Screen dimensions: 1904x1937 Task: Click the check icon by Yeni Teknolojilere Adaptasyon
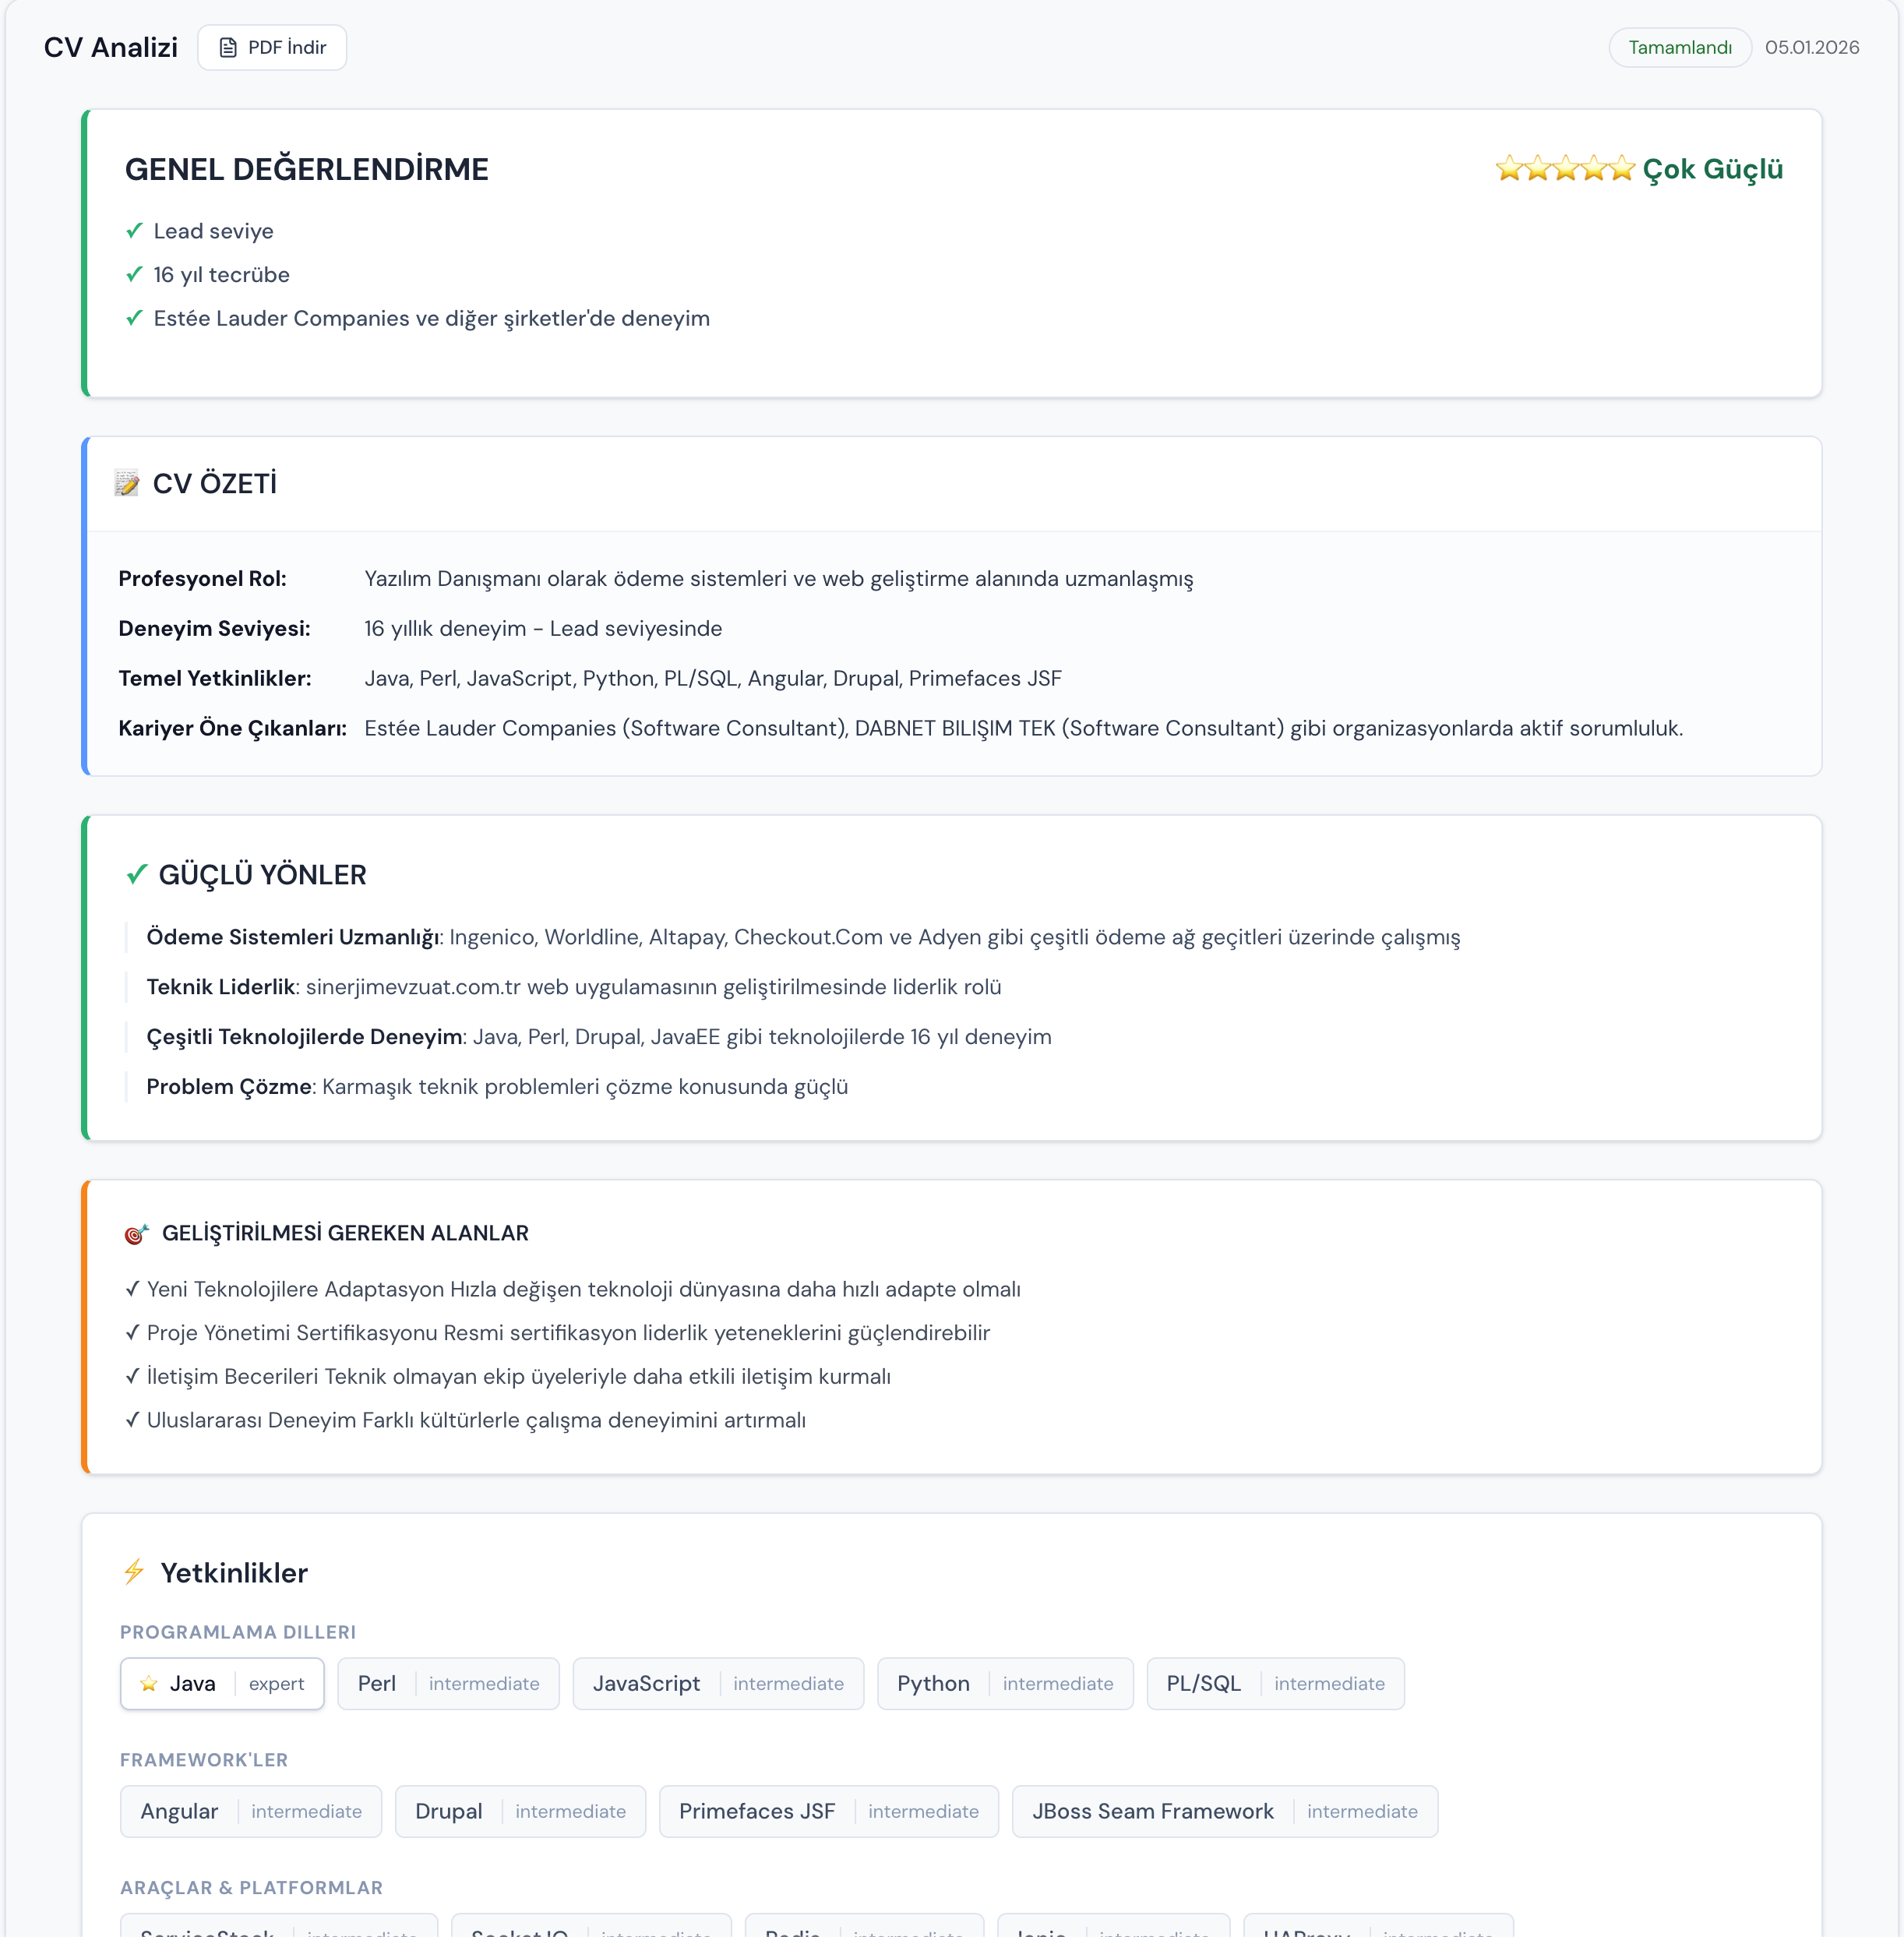point(132,1289)
